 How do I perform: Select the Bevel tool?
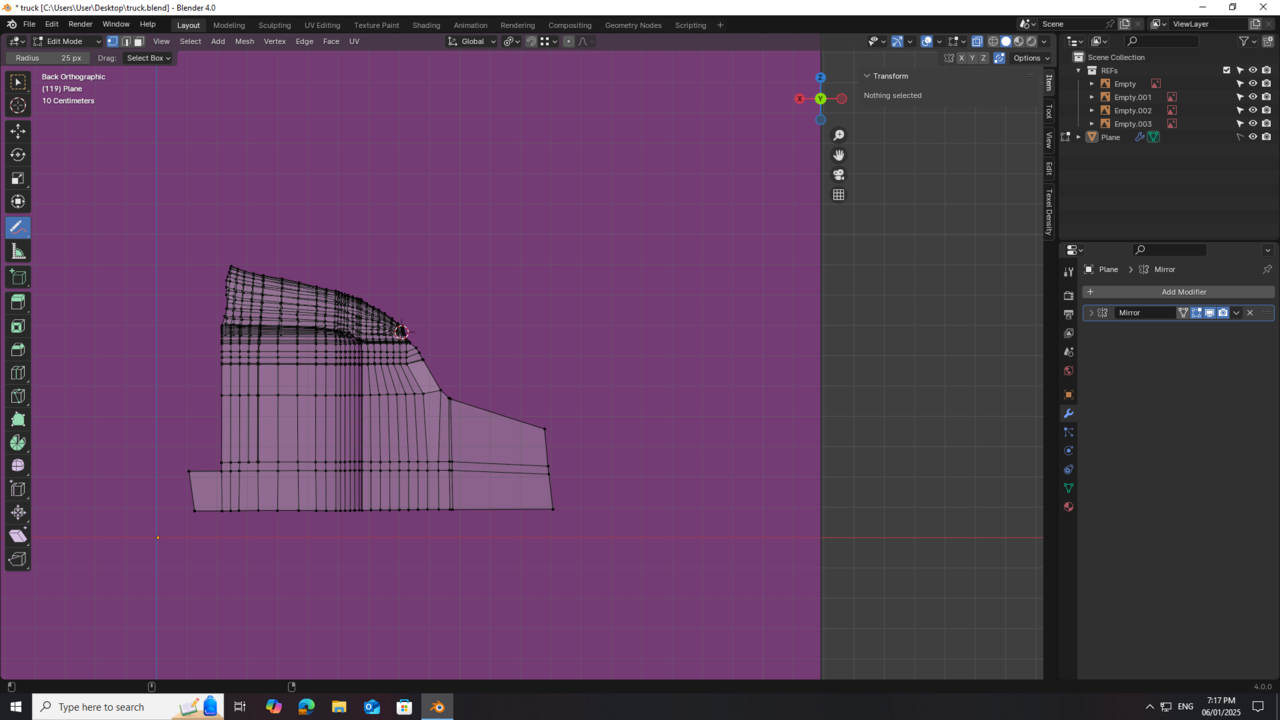[x=18, y=349]
